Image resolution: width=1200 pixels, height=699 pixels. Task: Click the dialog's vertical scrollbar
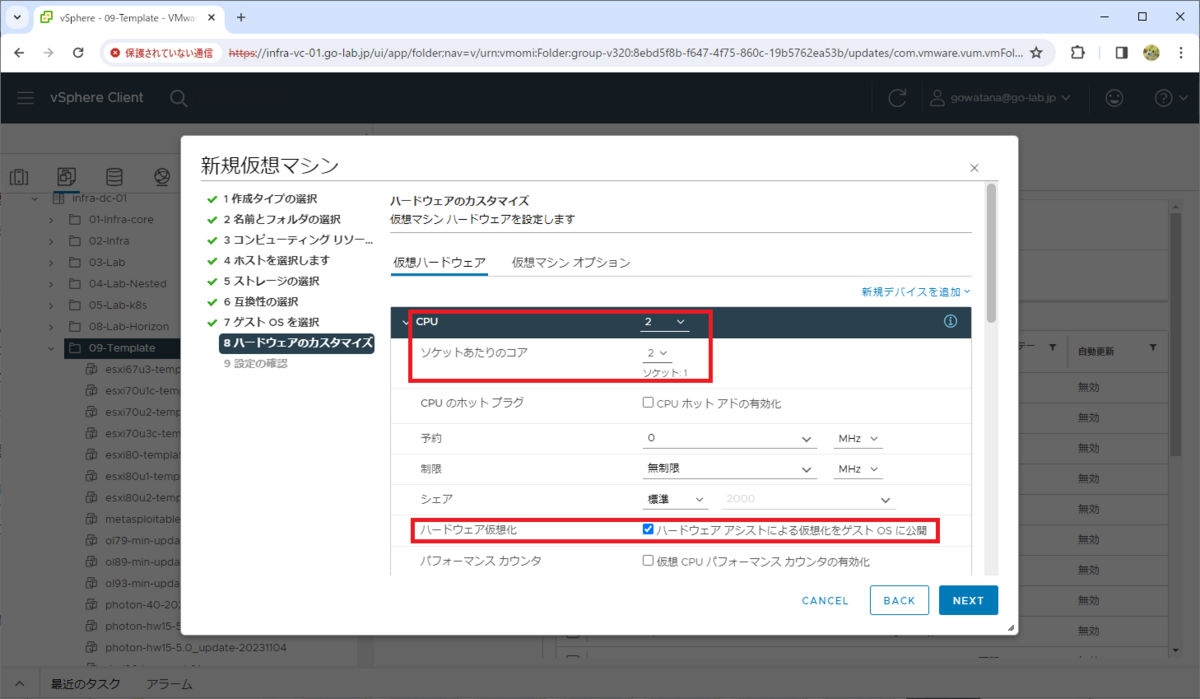pos(991,253)
